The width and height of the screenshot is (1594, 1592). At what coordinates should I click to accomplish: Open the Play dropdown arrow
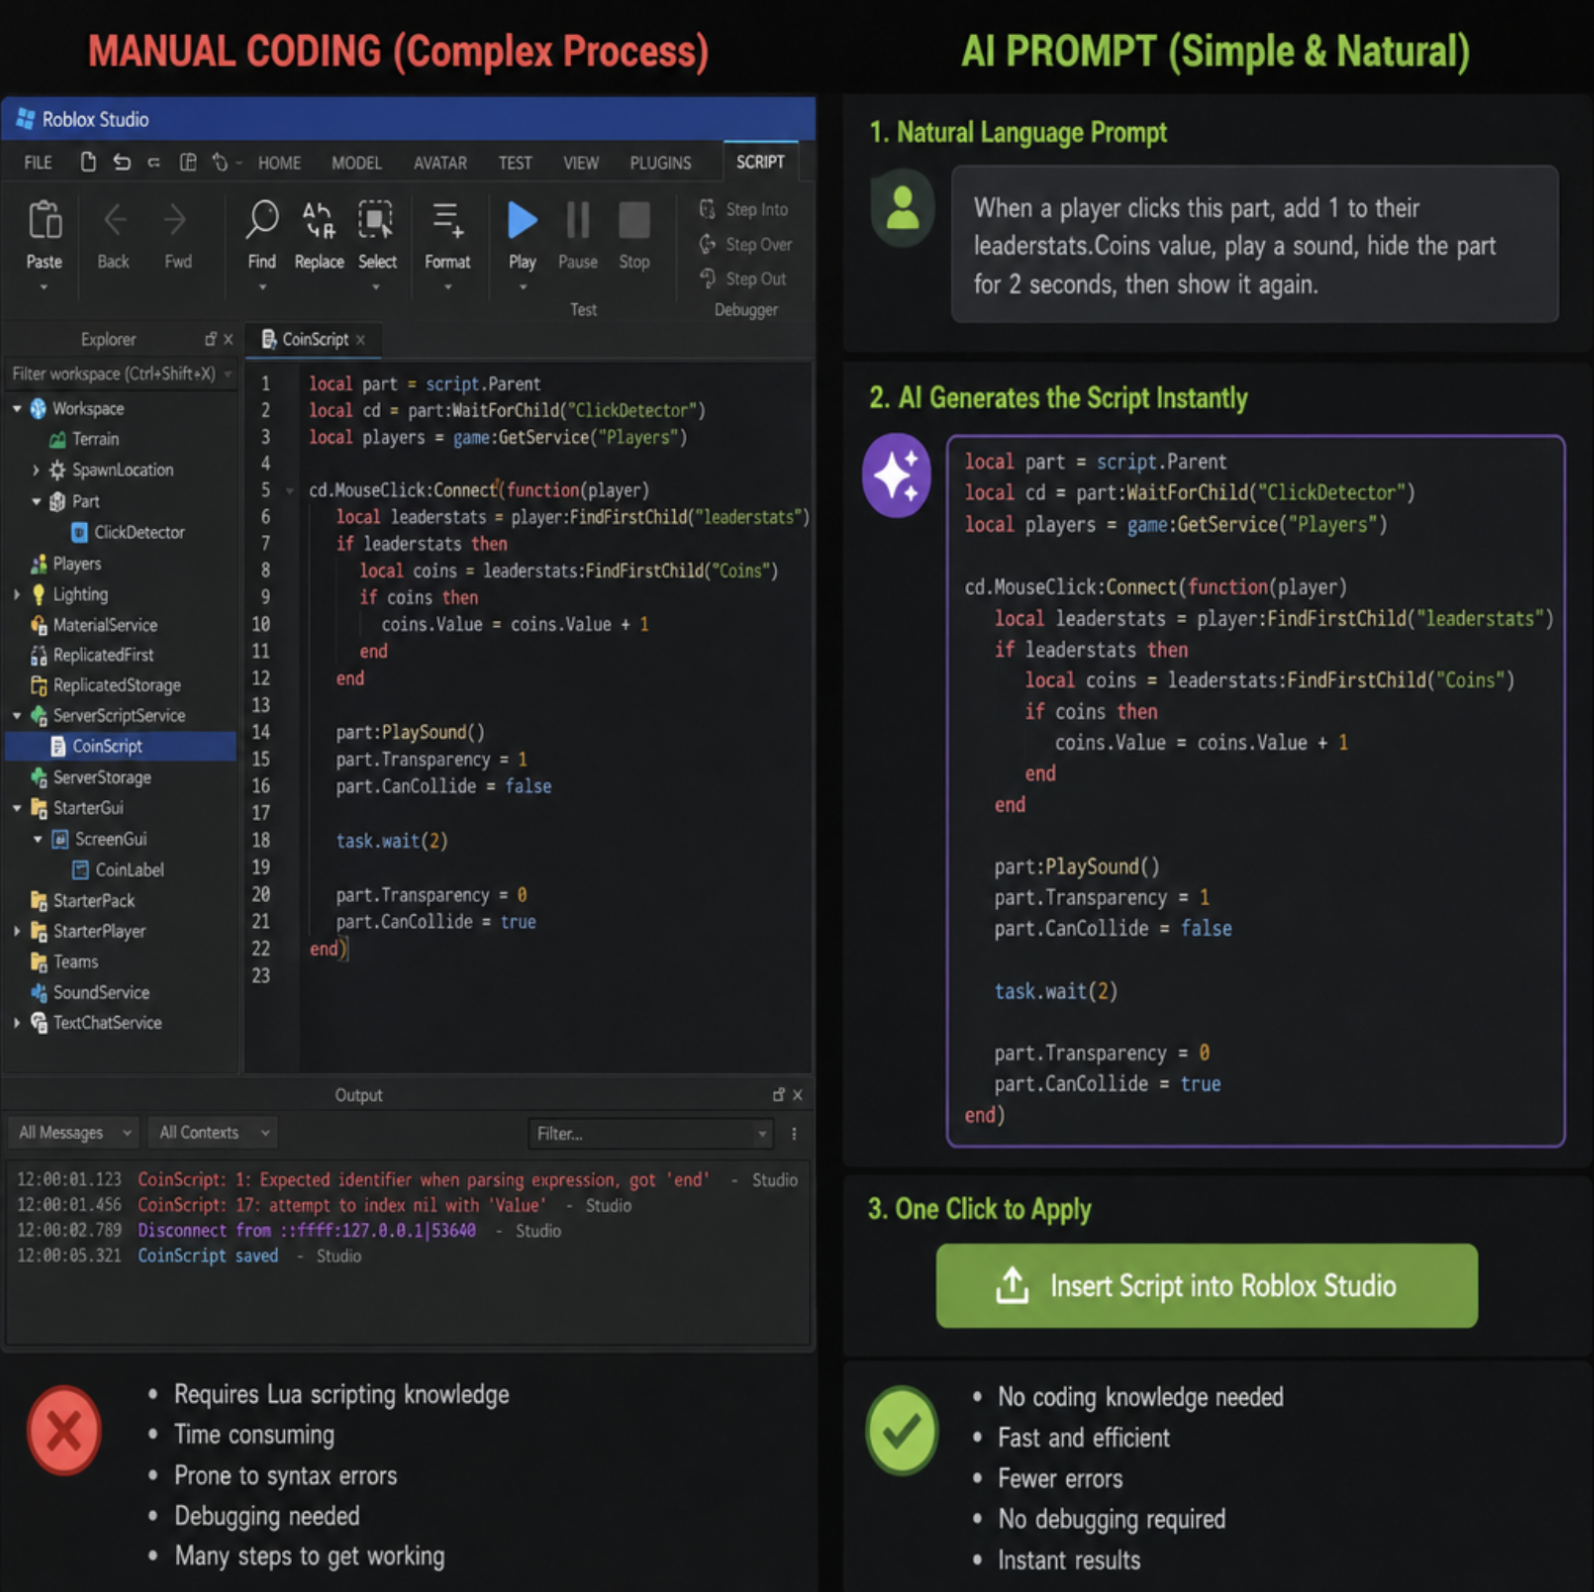[x=522, y=287]
